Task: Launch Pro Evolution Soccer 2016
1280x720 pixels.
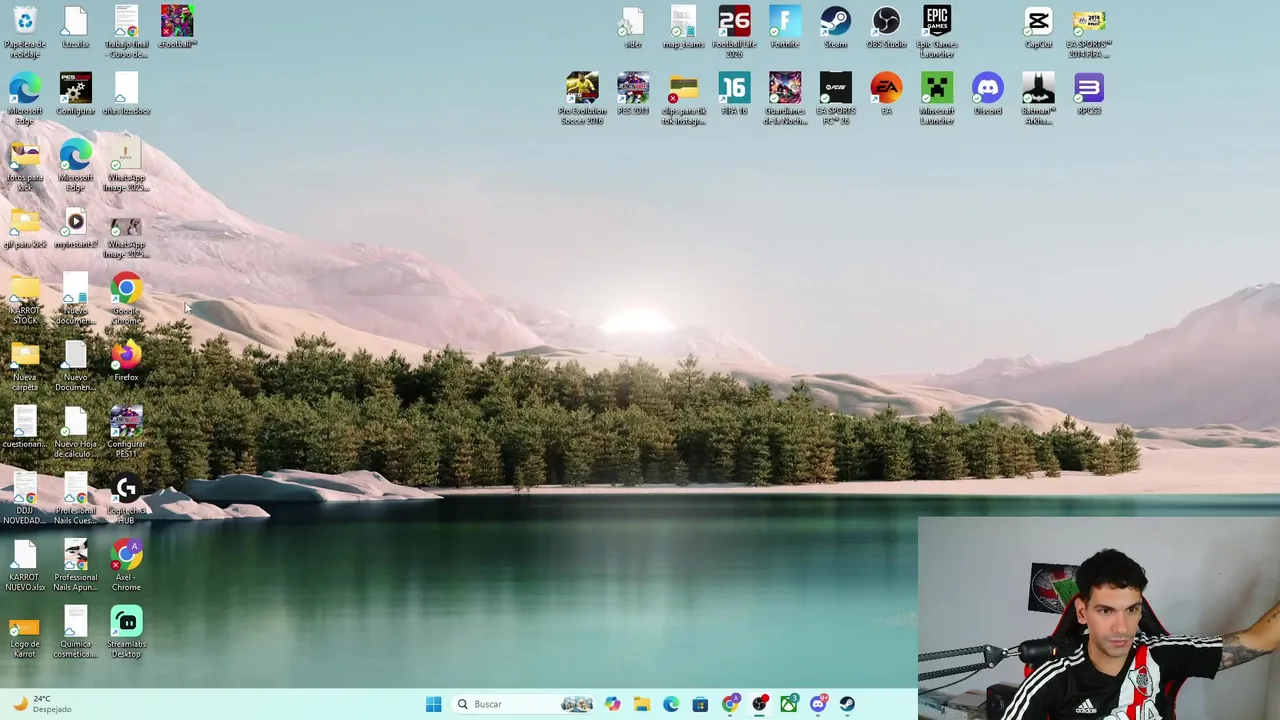Action: pos(582,99)
